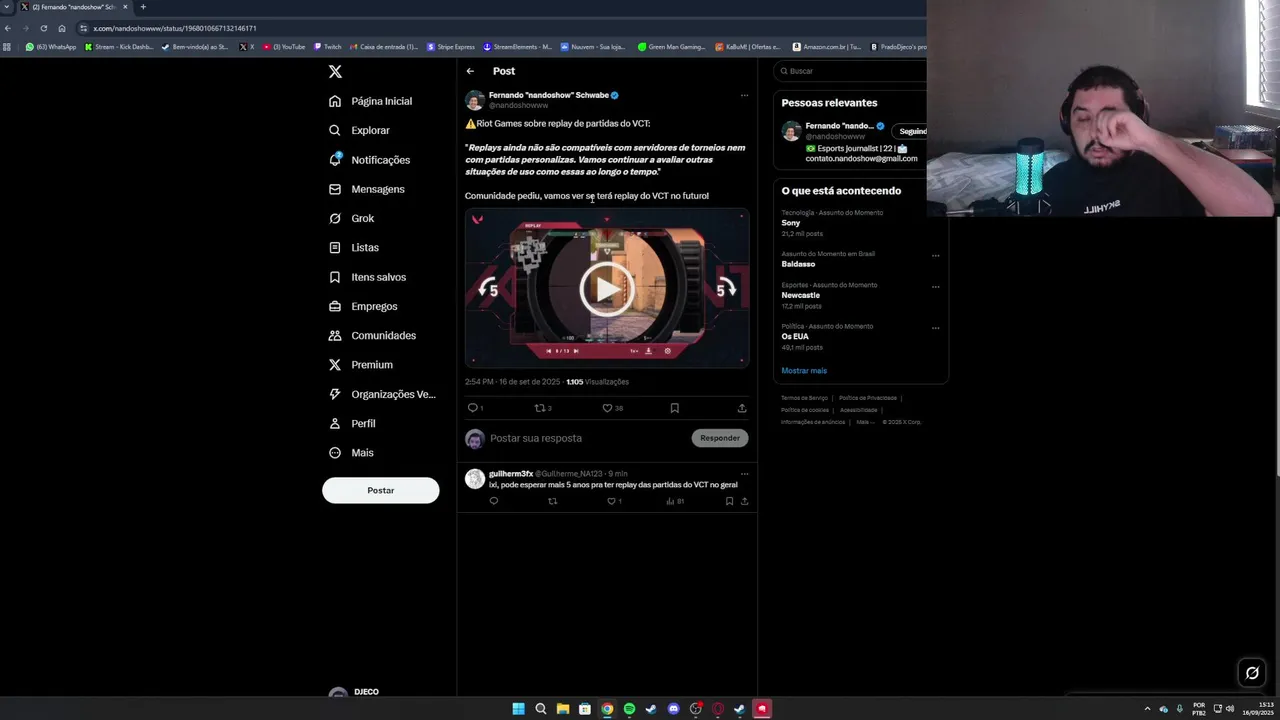Play the Valorant replay video
Viewport: 1280px width, 720px height.
[x=607, y=289]
